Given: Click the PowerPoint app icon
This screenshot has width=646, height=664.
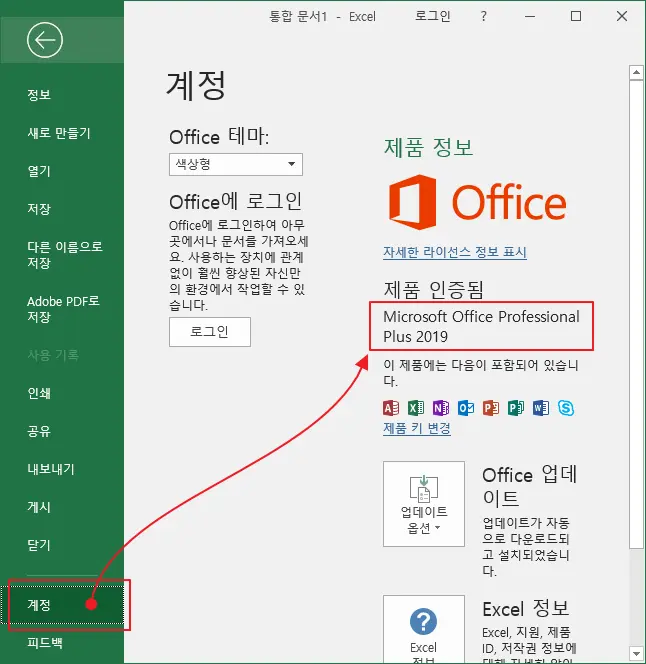Looking at the screenshot, I should click(491, 408).
